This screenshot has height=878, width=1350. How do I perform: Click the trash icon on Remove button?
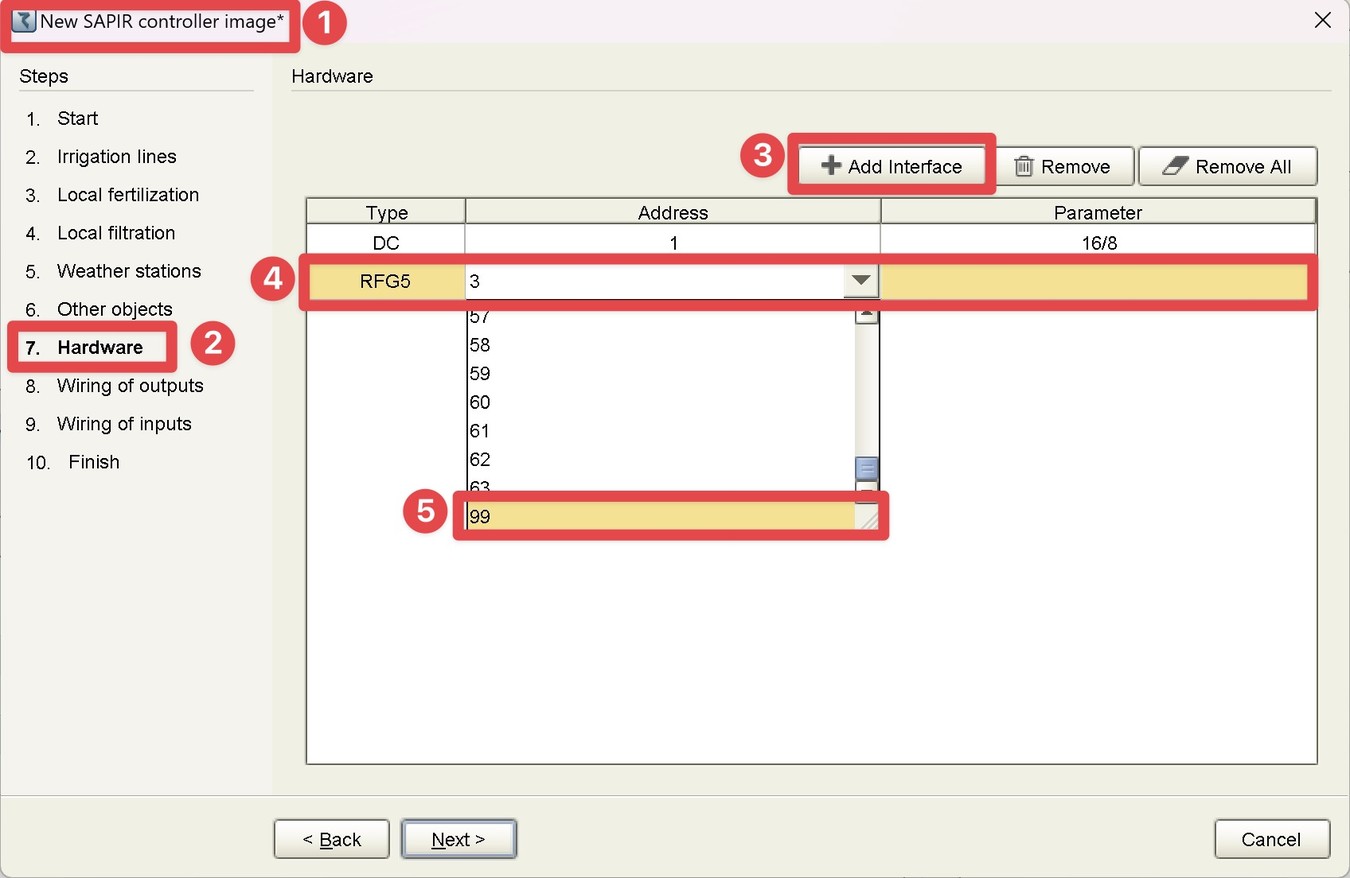point(1023,166)
